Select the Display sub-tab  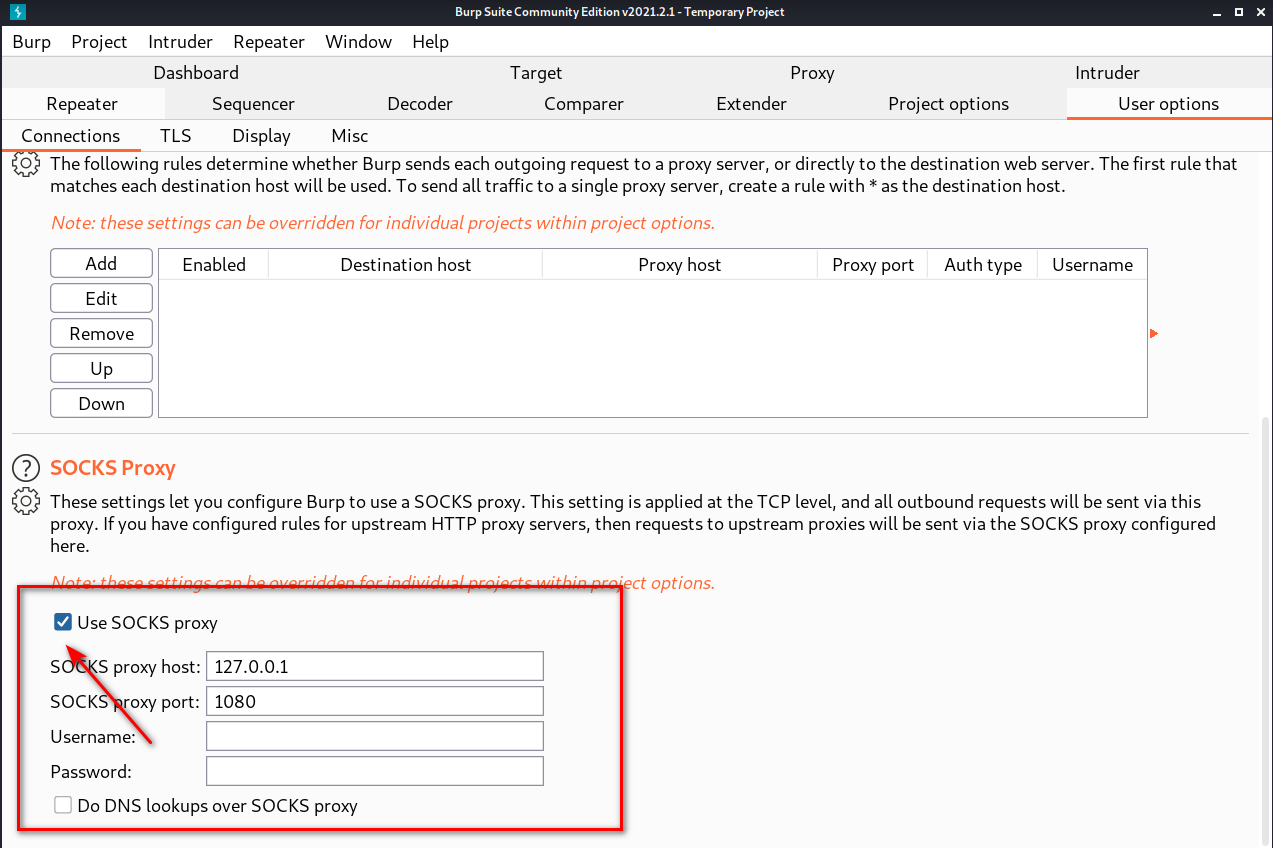coord(261,136)
